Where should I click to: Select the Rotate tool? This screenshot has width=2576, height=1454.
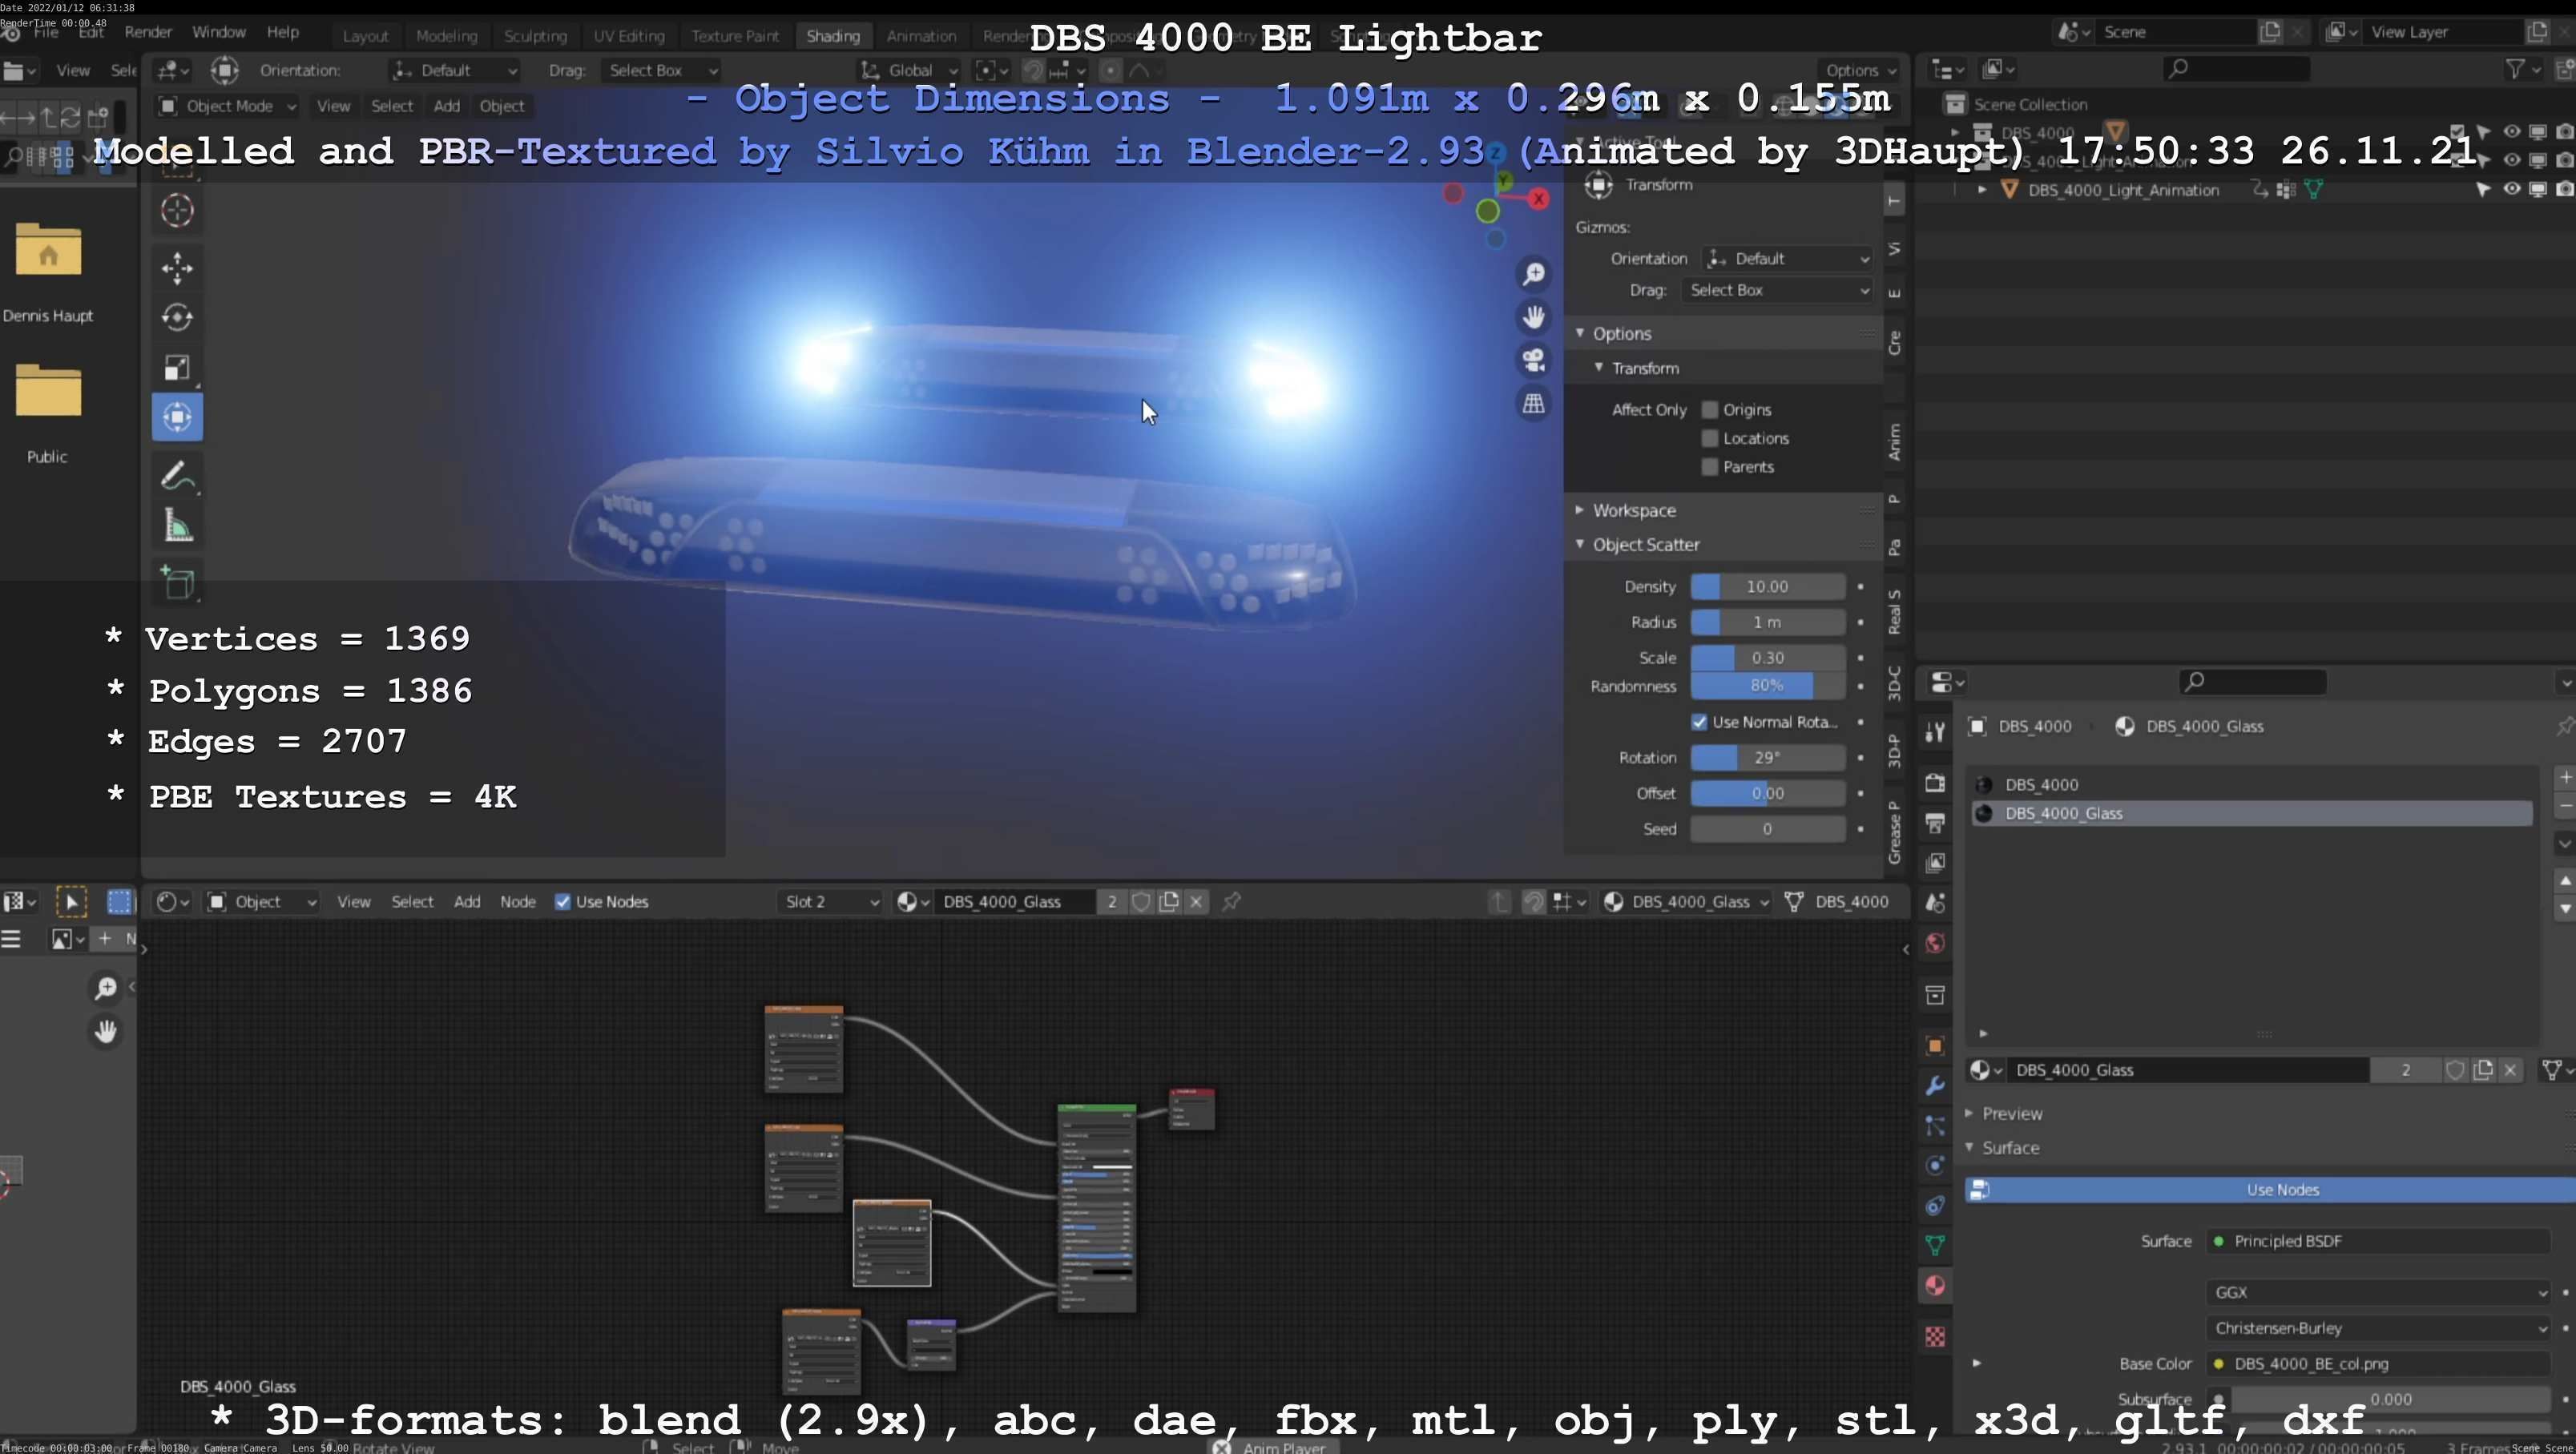pos(177,317)
